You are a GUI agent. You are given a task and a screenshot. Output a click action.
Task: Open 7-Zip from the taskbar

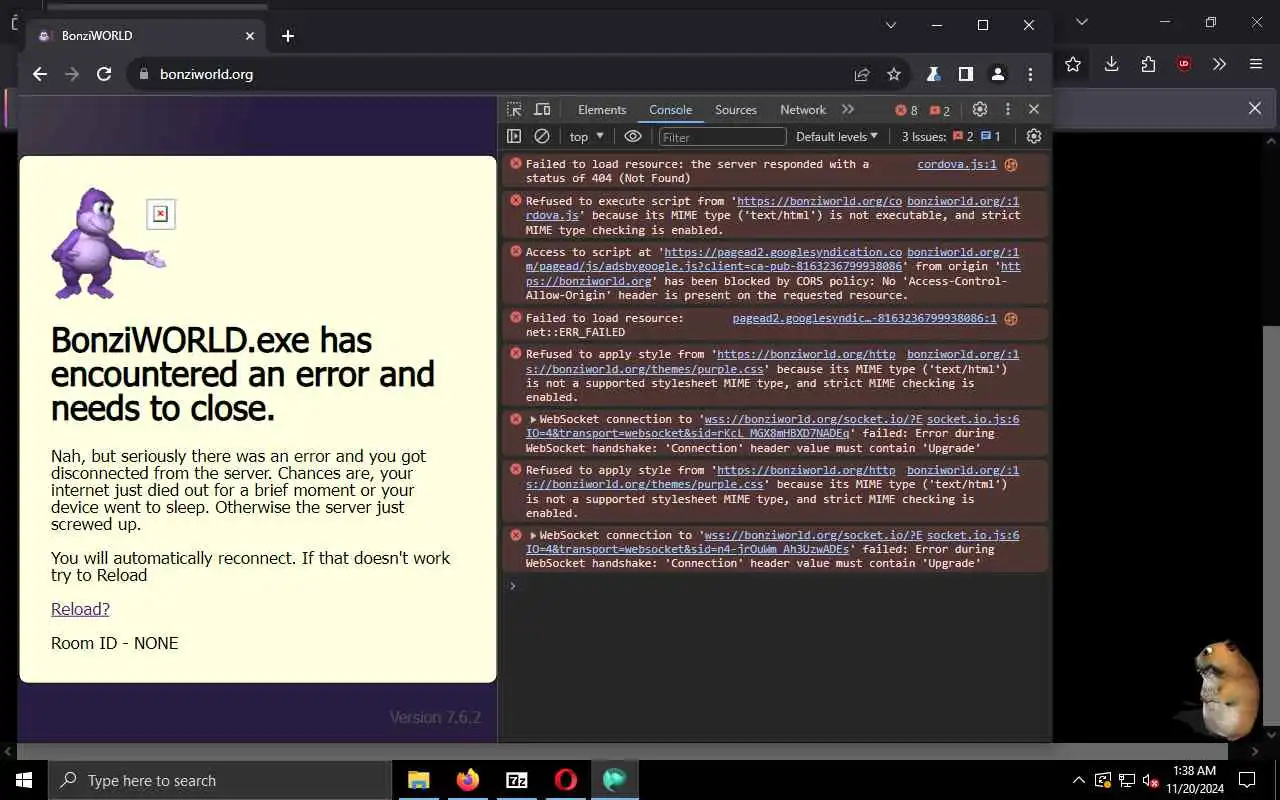click(x=517, y=780)
